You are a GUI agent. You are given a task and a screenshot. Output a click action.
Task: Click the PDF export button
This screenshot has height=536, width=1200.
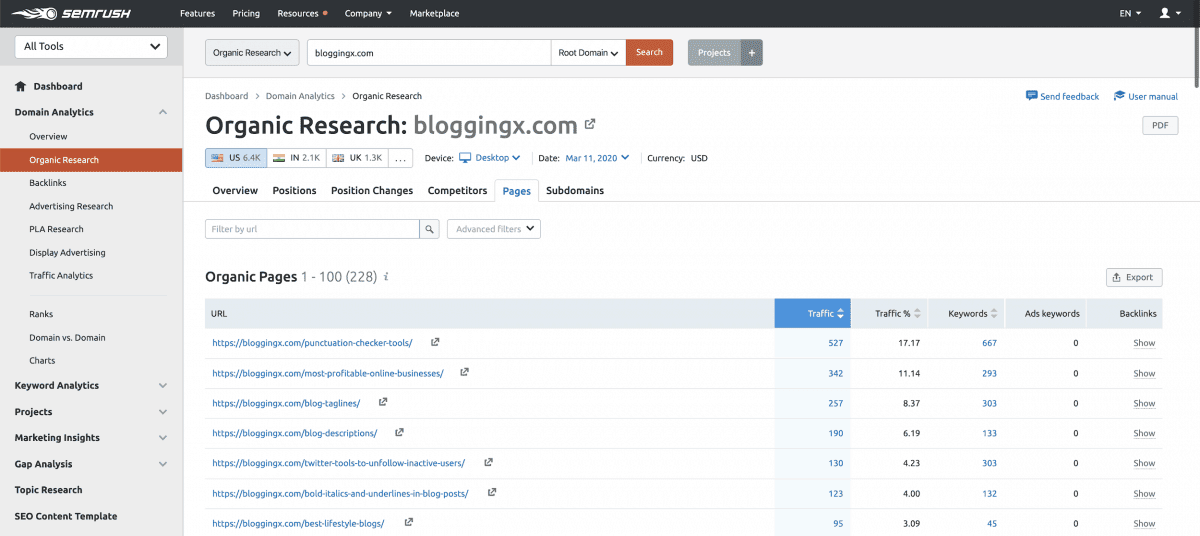point(1160,125)
